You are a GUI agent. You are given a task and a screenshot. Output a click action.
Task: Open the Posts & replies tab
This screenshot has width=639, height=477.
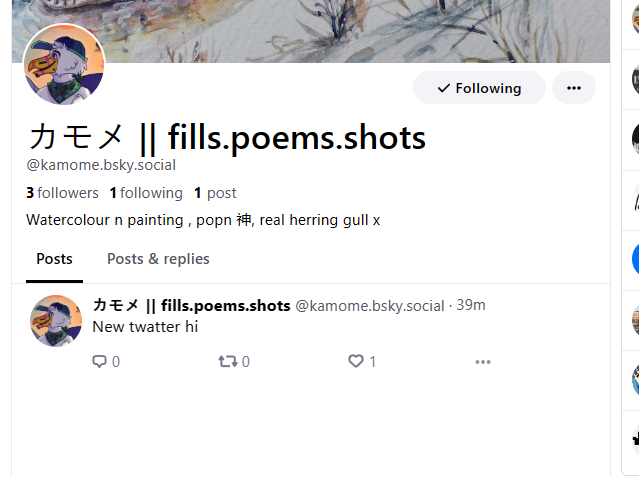click(x=158, y=259)
